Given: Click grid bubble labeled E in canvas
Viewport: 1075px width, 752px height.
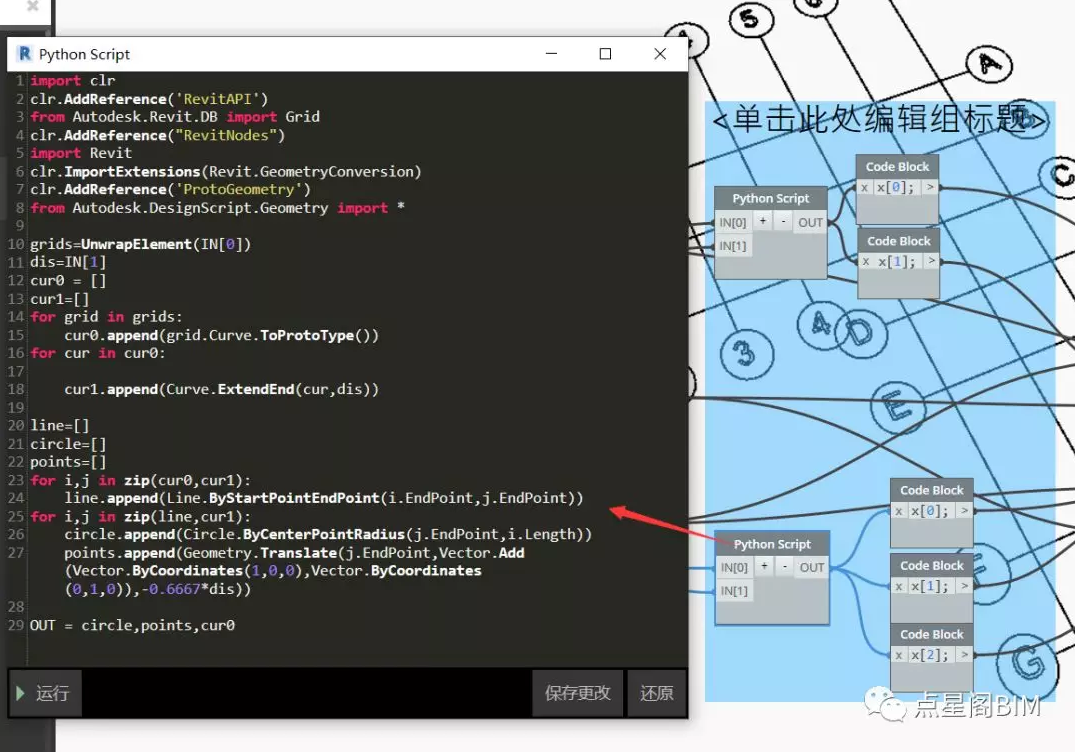Looking at the screenshot, I should pos(897,407).
